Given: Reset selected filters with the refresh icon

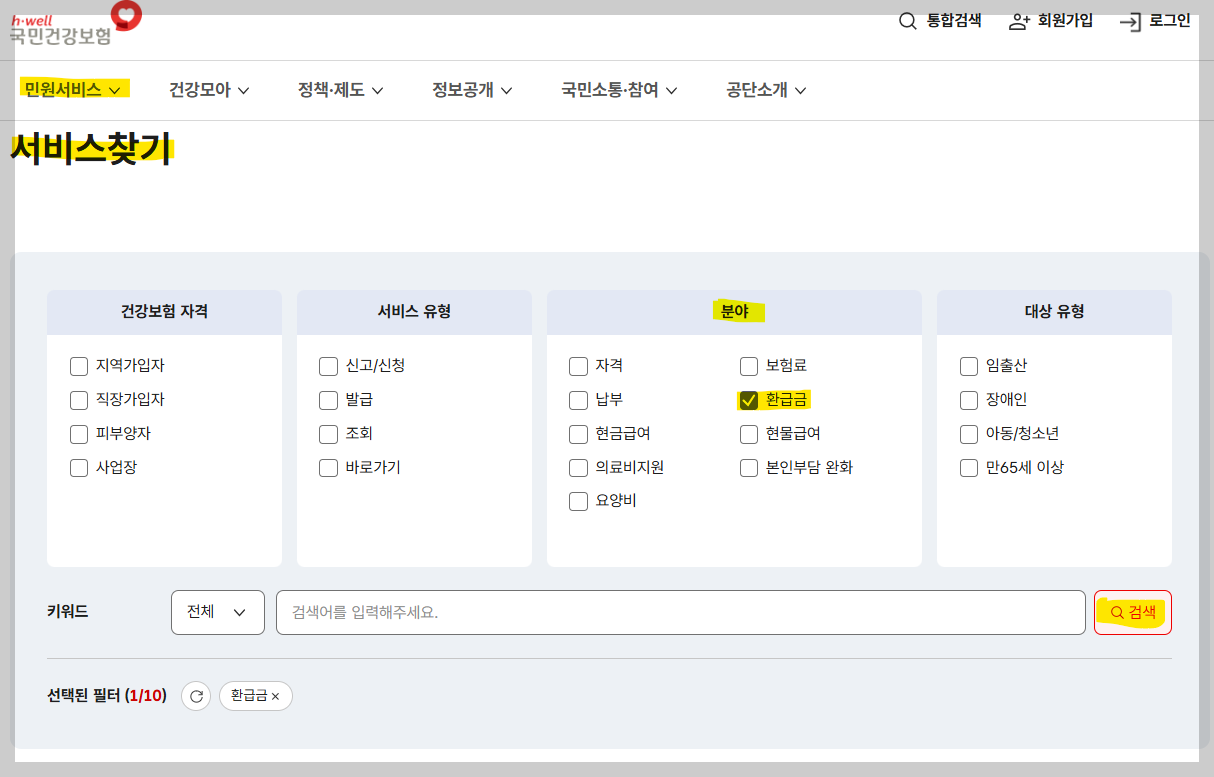Looking at the screenshot, I should tap(196, 696).
